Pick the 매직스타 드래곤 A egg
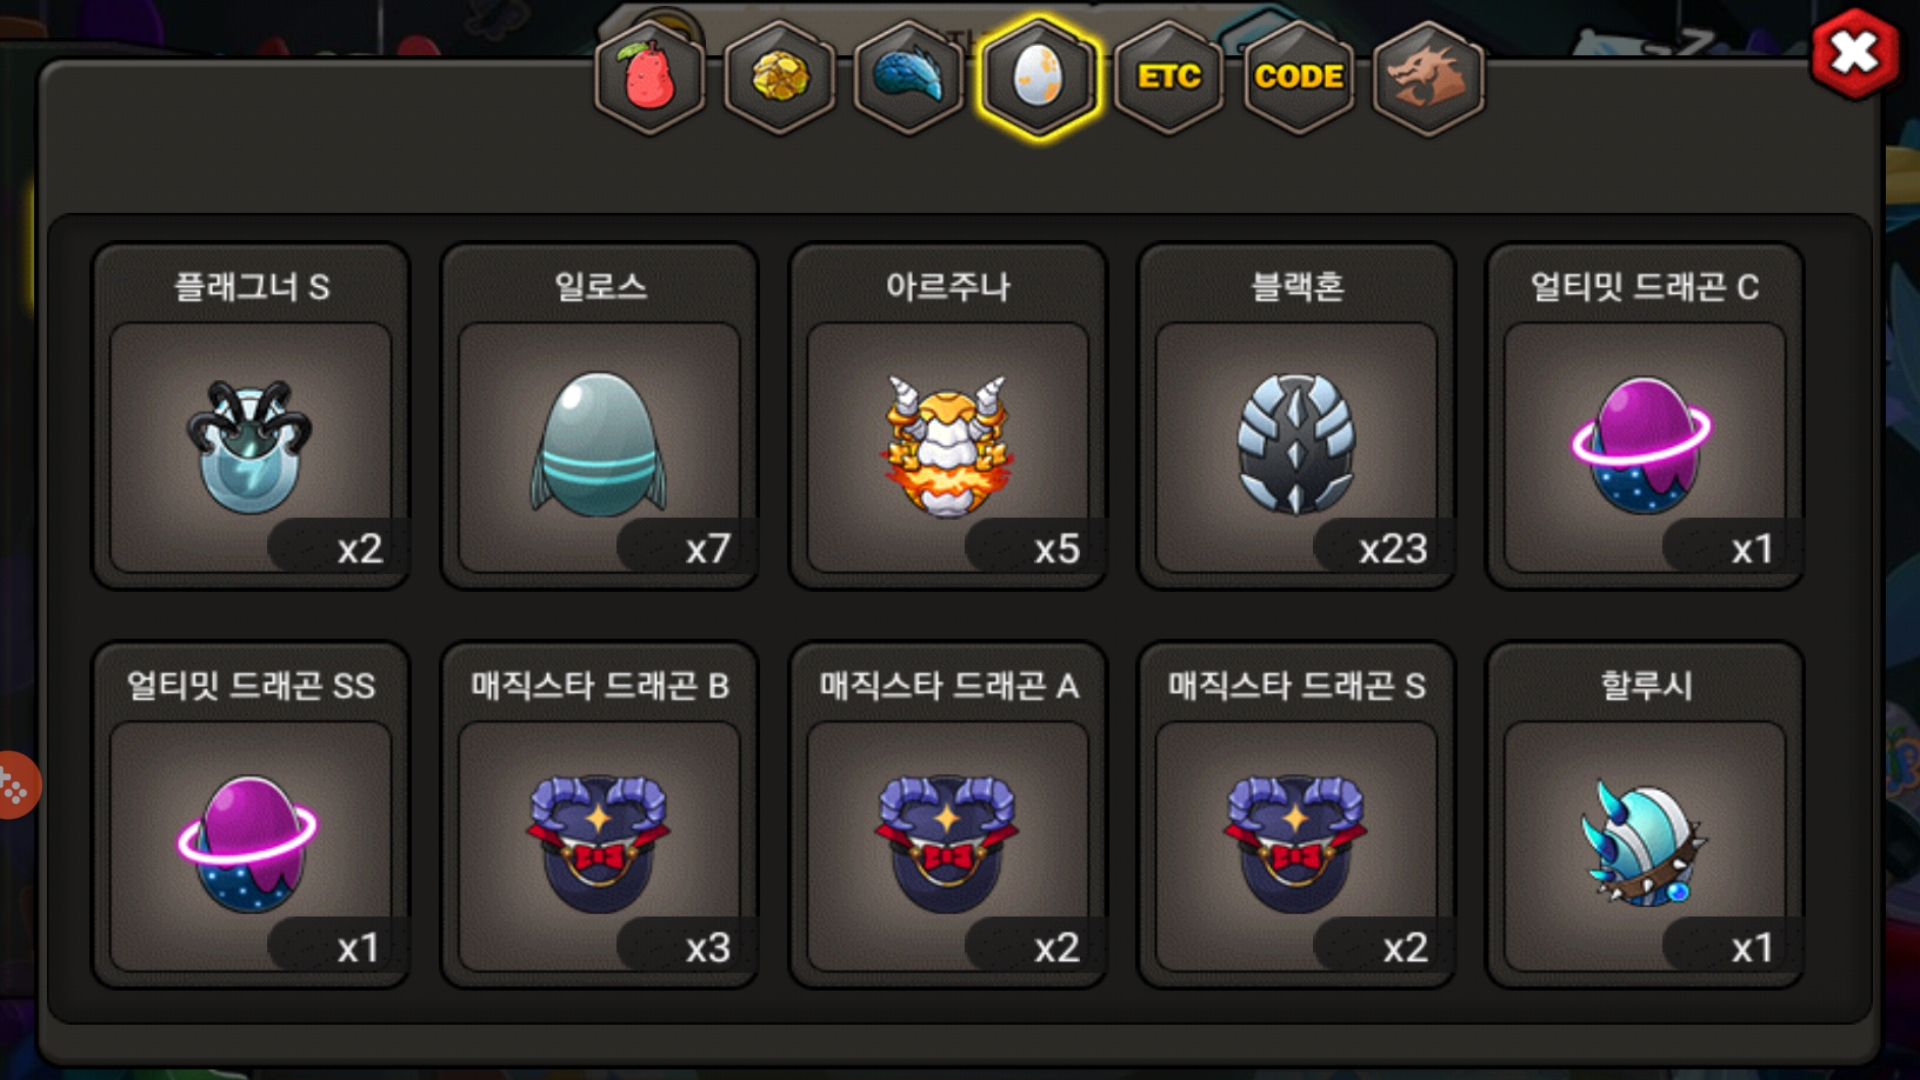Image resolution: width=1920 pixels, height=1080 pixels. point(948,815)
